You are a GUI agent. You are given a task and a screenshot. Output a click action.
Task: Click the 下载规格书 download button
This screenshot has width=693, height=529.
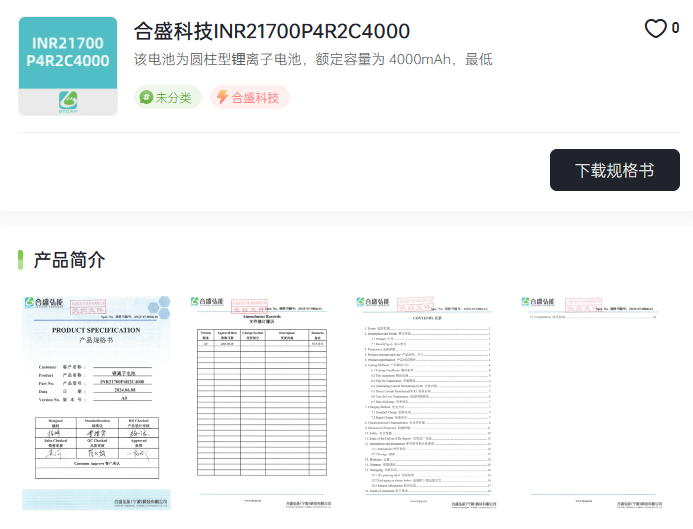pos(615,170)
